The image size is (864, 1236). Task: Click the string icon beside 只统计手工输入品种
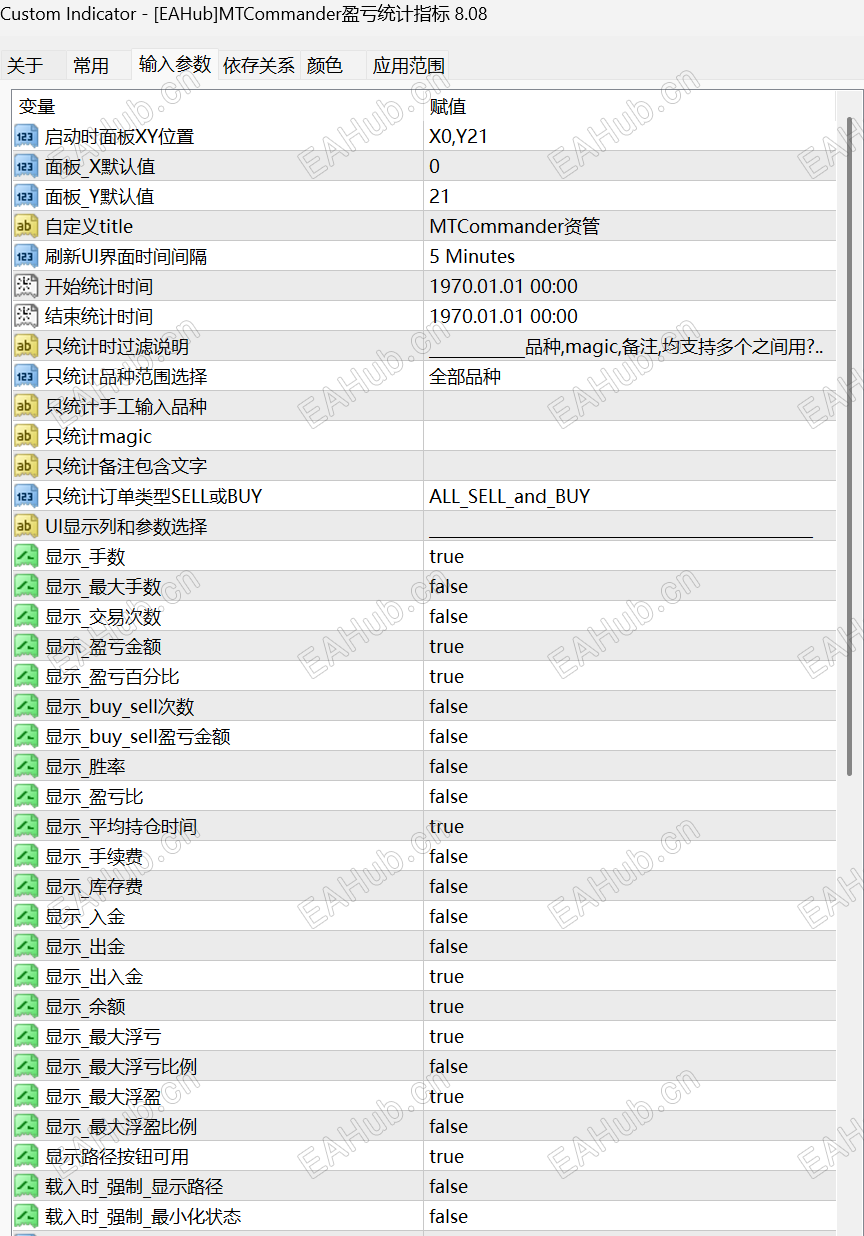[27, 406]
